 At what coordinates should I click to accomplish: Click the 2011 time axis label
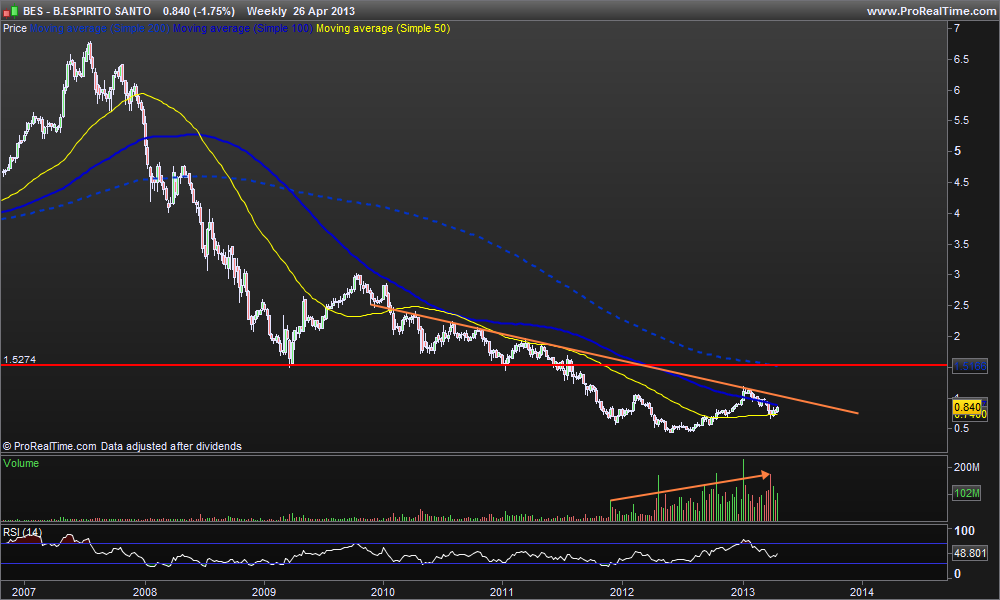(502, 592)
